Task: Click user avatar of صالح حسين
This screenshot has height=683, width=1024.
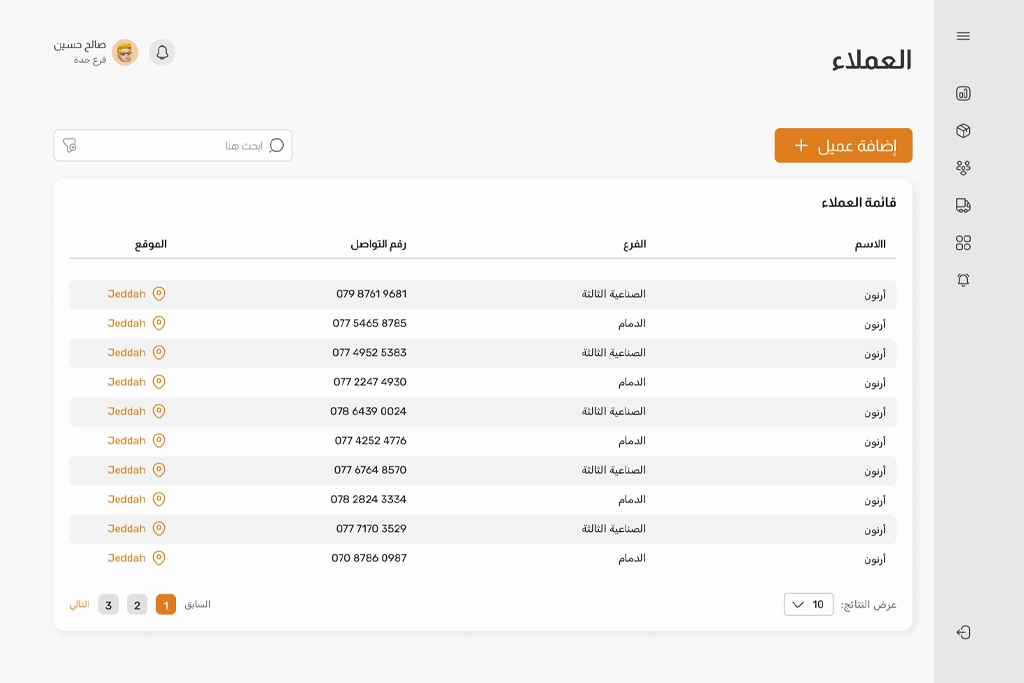Action: (125, 53)
